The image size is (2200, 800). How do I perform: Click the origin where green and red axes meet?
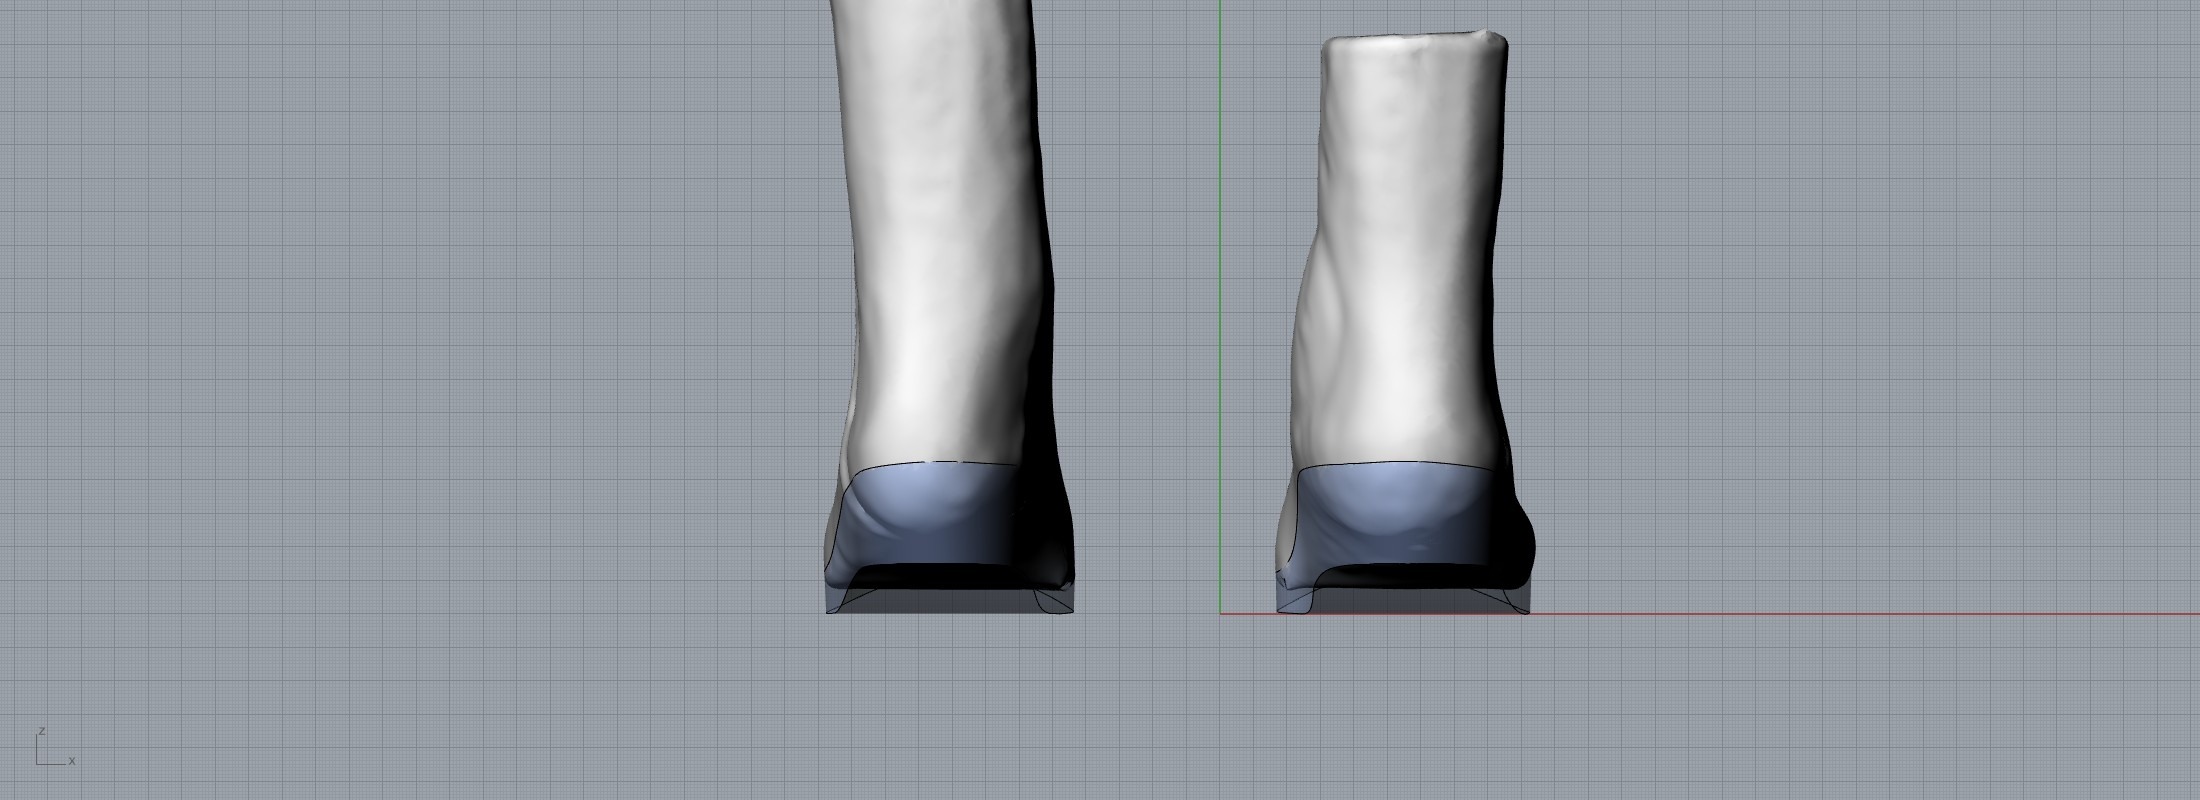coord(1220,613)
